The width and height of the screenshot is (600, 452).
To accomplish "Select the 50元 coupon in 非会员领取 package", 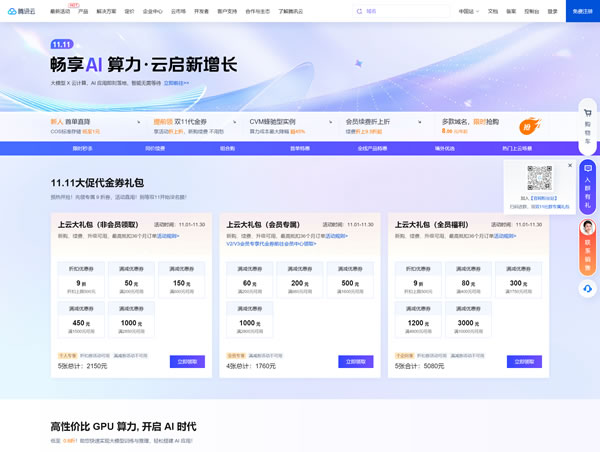I will point(131,280).
